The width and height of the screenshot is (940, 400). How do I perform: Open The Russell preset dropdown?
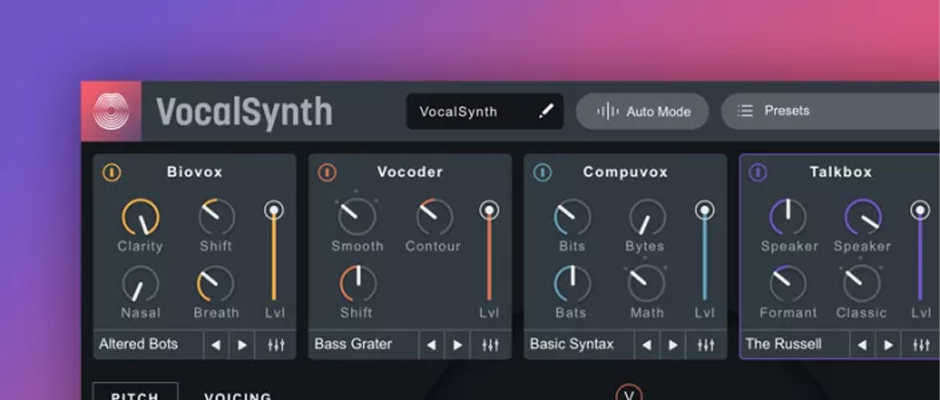point(795,345)
